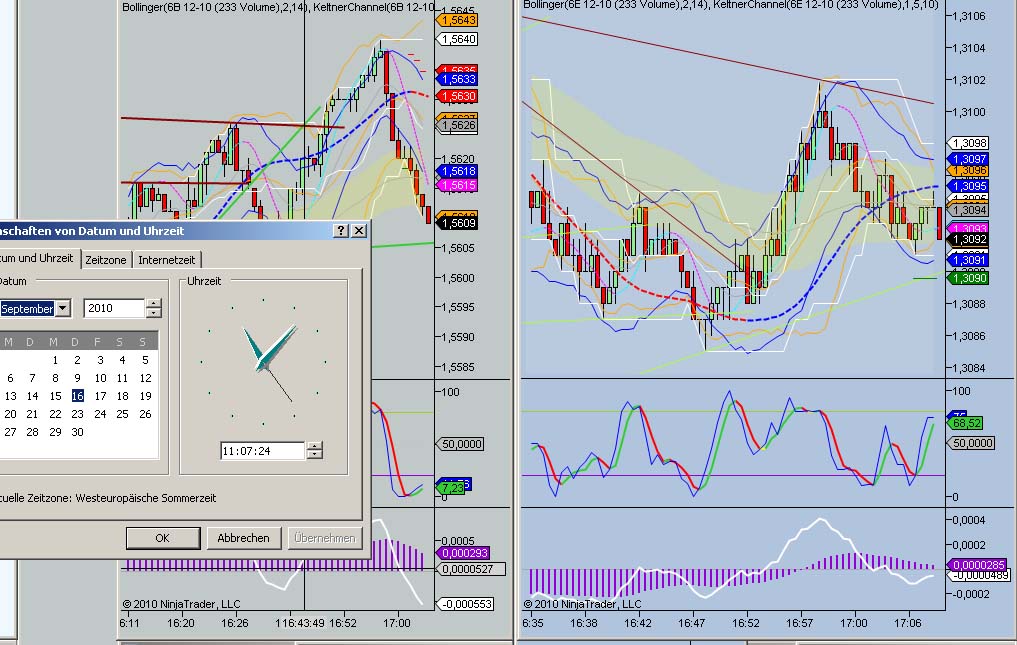Pick day 24 in the calendar
This screenshot has width=1017, height=645.
(100, 414)
